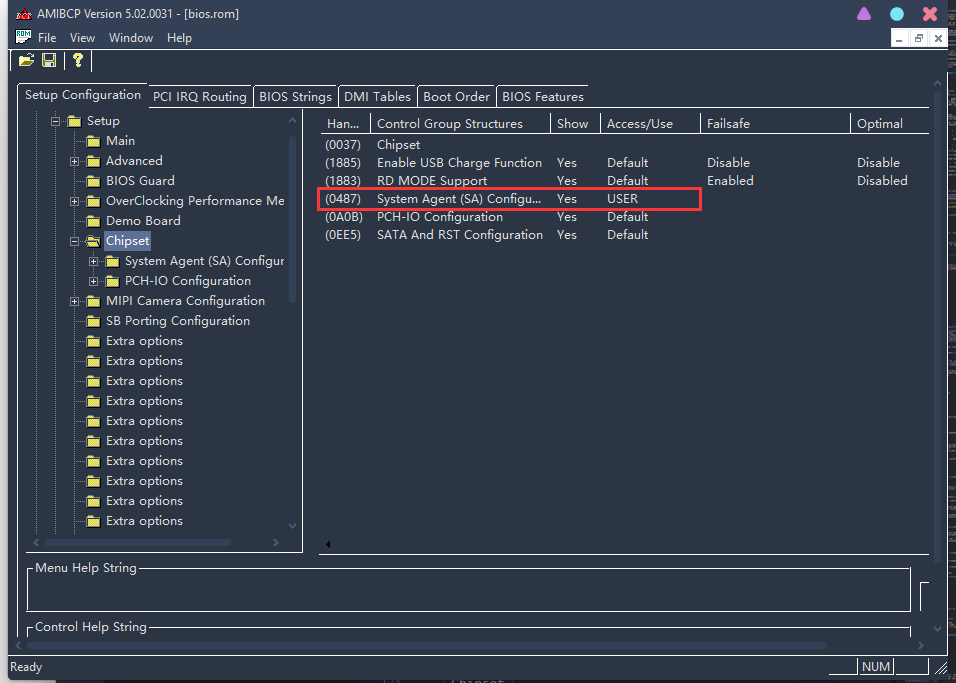The image size is (956, 683).
Task: Select the Chipset tree item
Action: 127,241
